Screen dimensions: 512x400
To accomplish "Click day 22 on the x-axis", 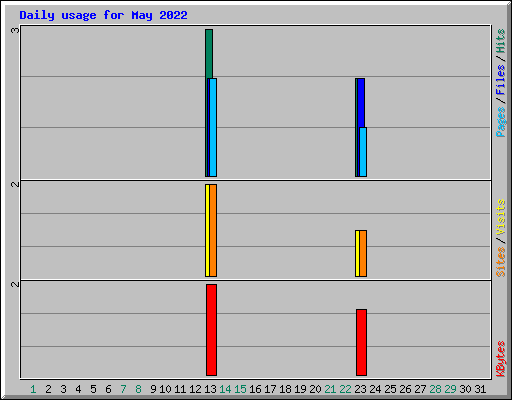I will tap(345, 389).
